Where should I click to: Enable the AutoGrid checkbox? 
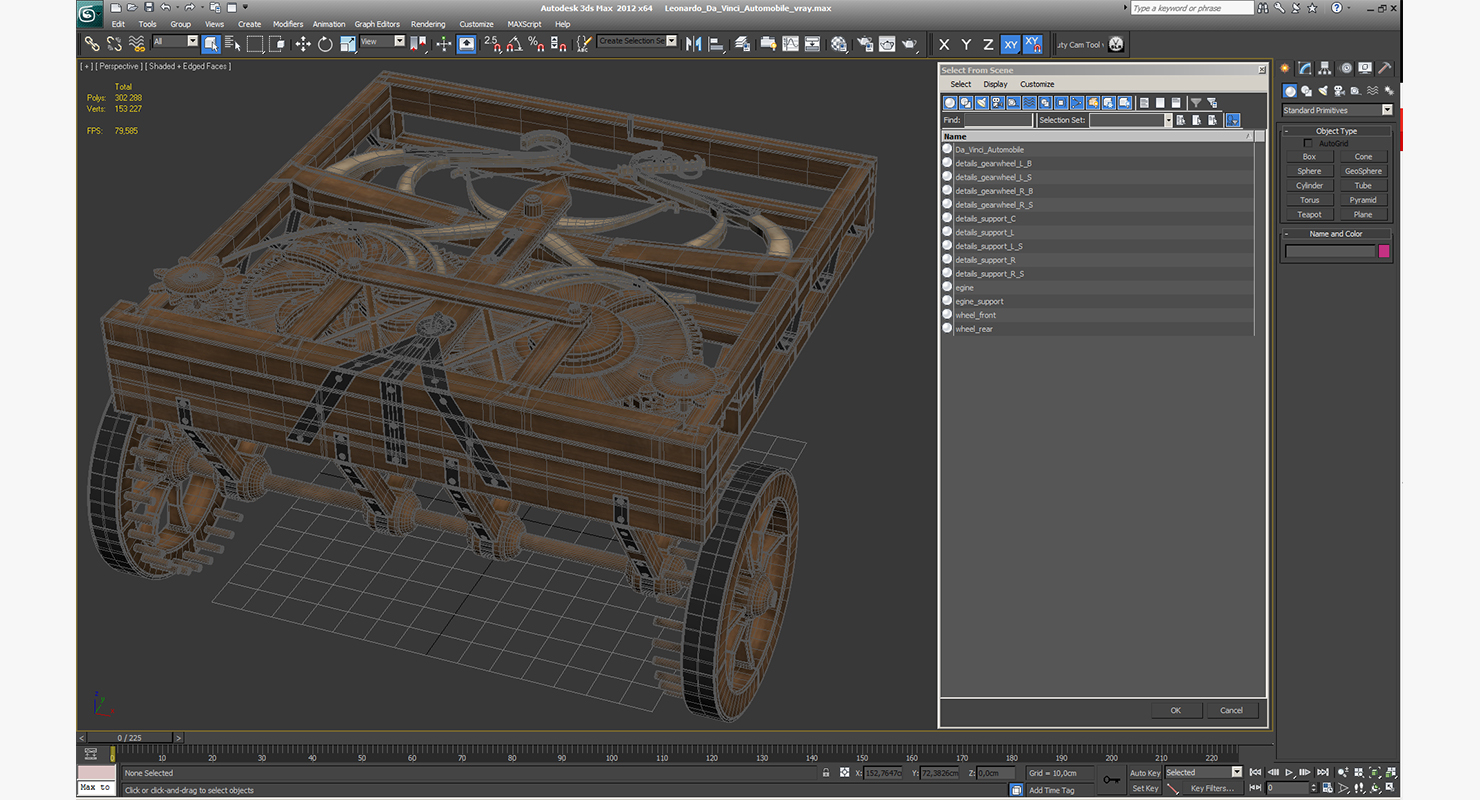1307,143
